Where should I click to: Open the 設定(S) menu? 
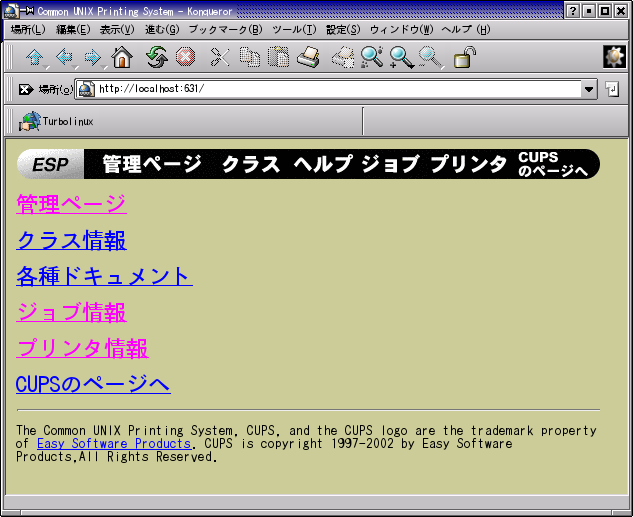click(x=343, y=29)
